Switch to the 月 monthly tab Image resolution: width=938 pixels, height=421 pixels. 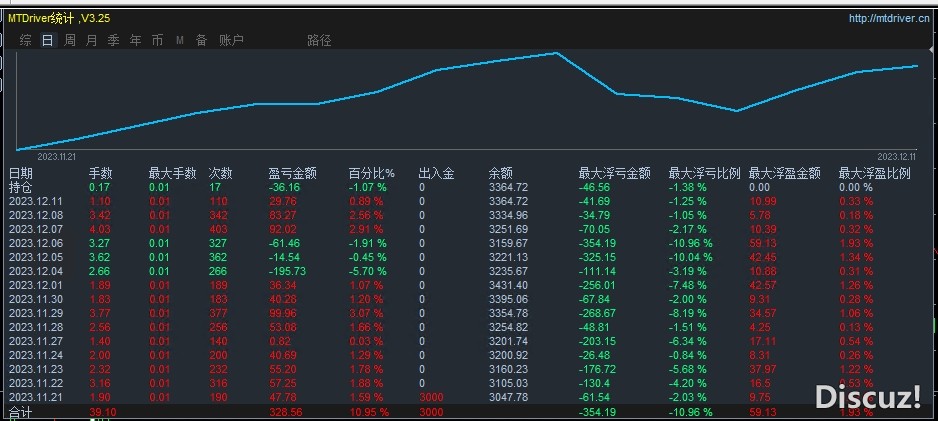click(x=92, y=41)
